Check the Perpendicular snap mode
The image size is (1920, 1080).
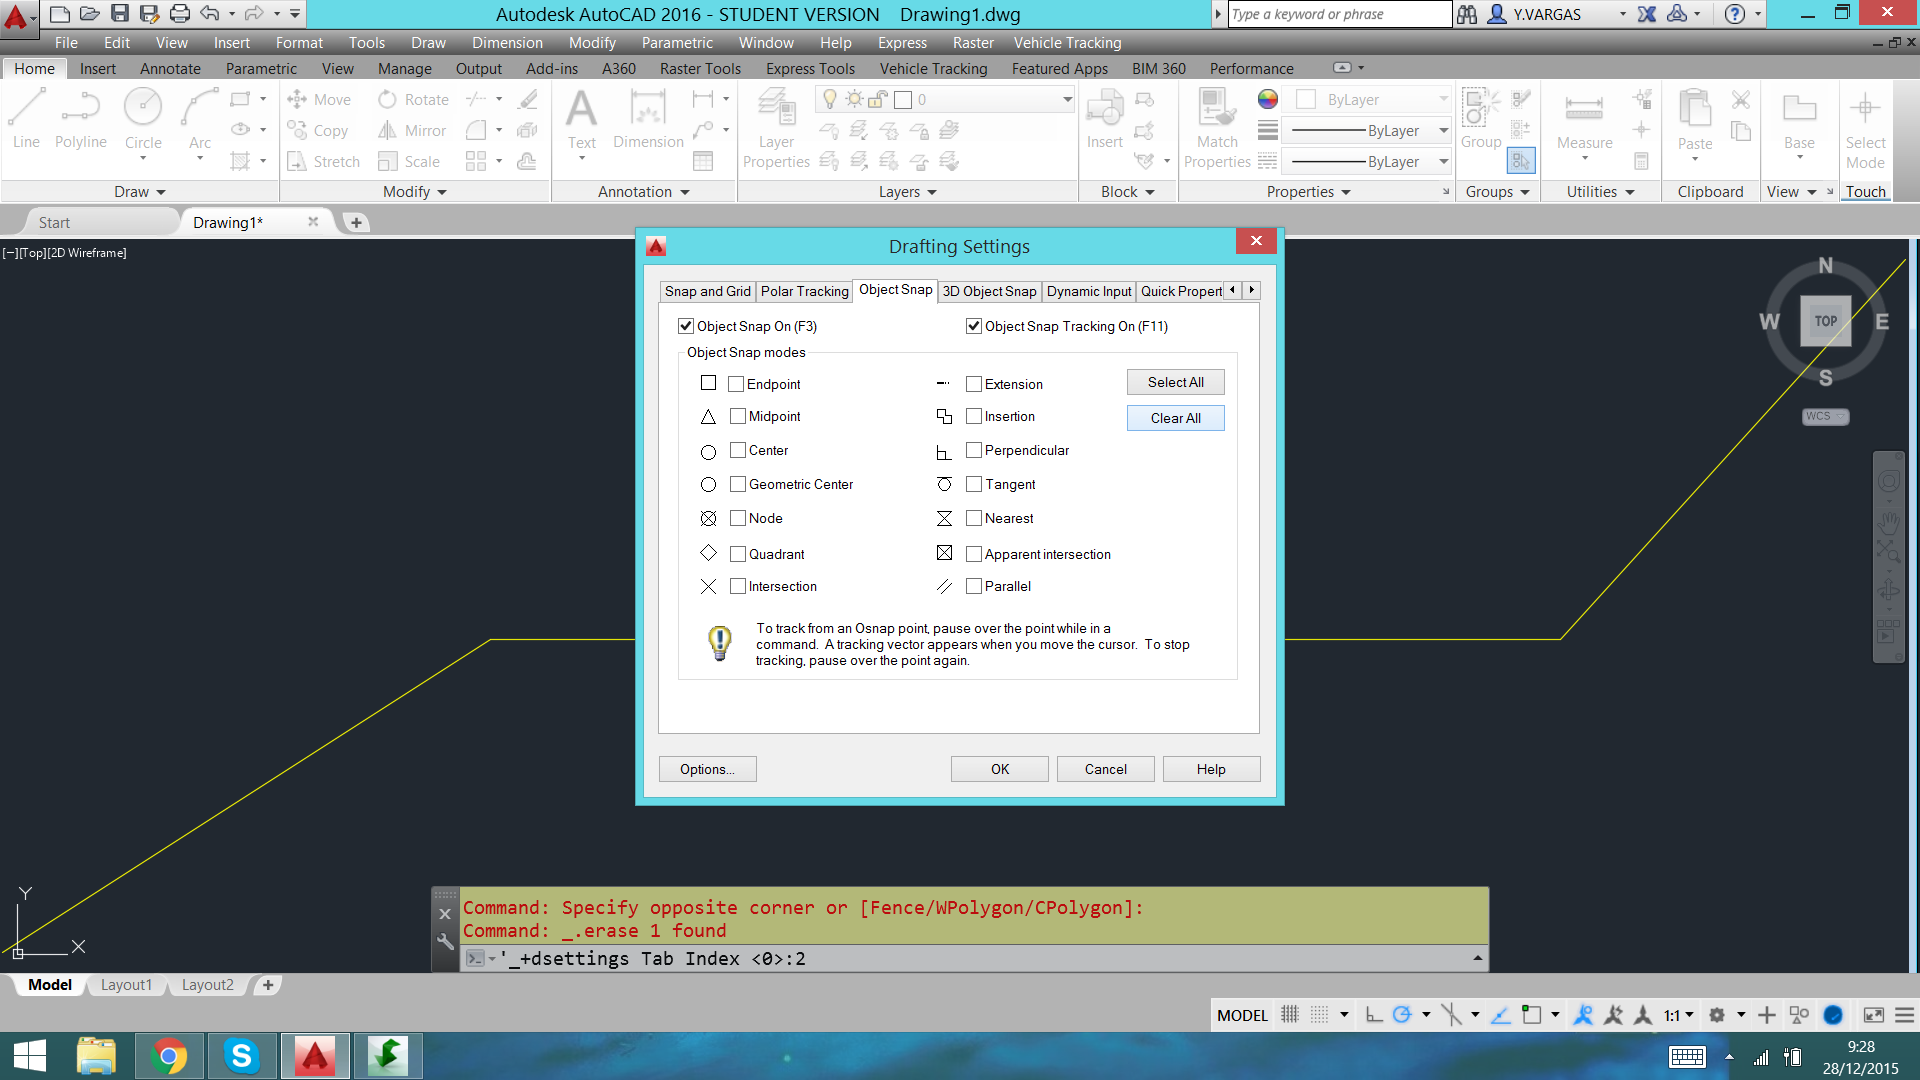point(974,450)
